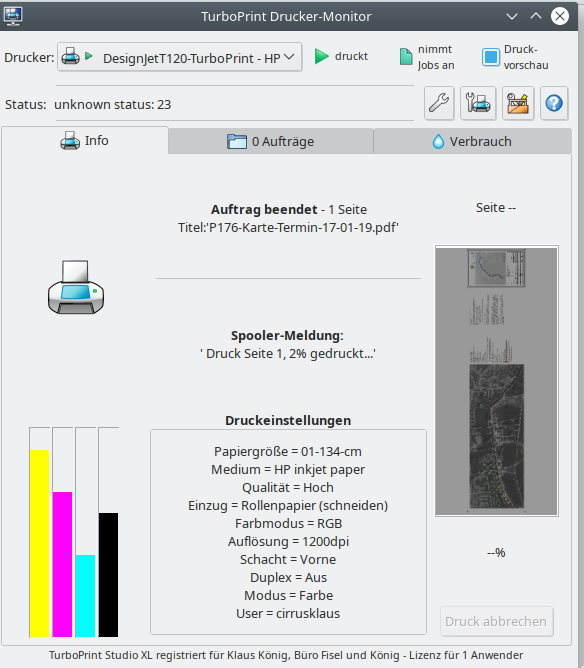Screen dimensions: 584x668
Task: Click the 'Auftrag beendet - 1 Seite' line
Action: coord(289,209)
